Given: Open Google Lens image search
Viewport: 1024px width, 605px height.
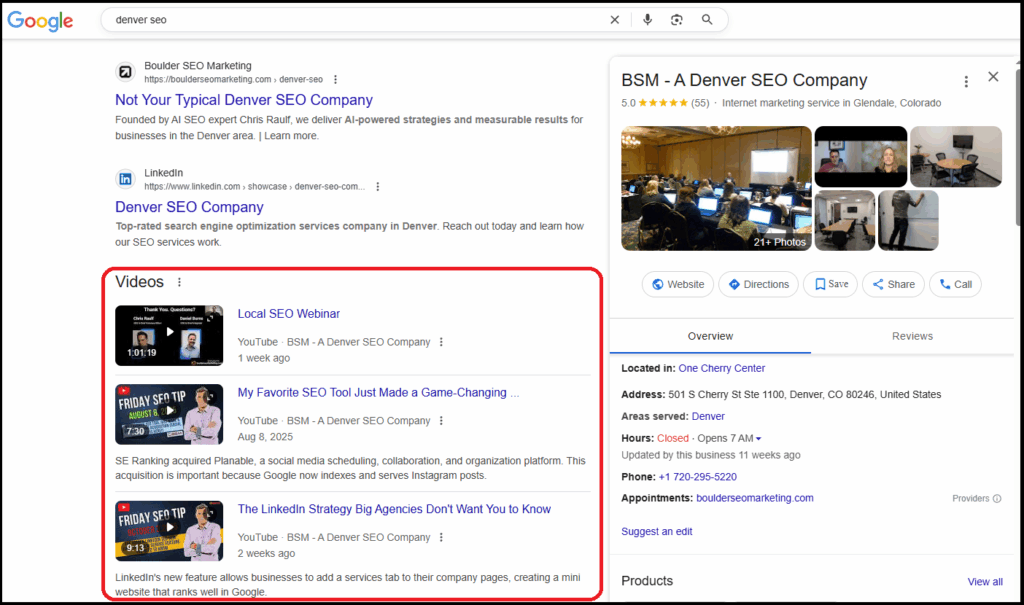Looking at the screenshot, I should click(x=677, y=20).
